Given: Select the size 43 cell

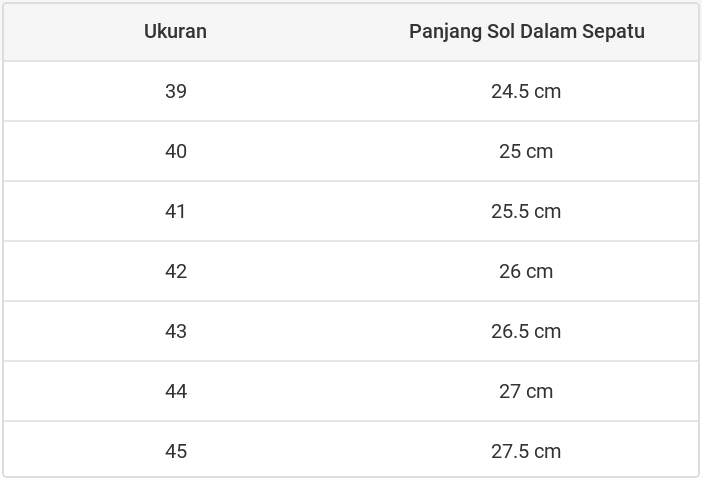Looking at the screenshot, I should tap(176, 331).
